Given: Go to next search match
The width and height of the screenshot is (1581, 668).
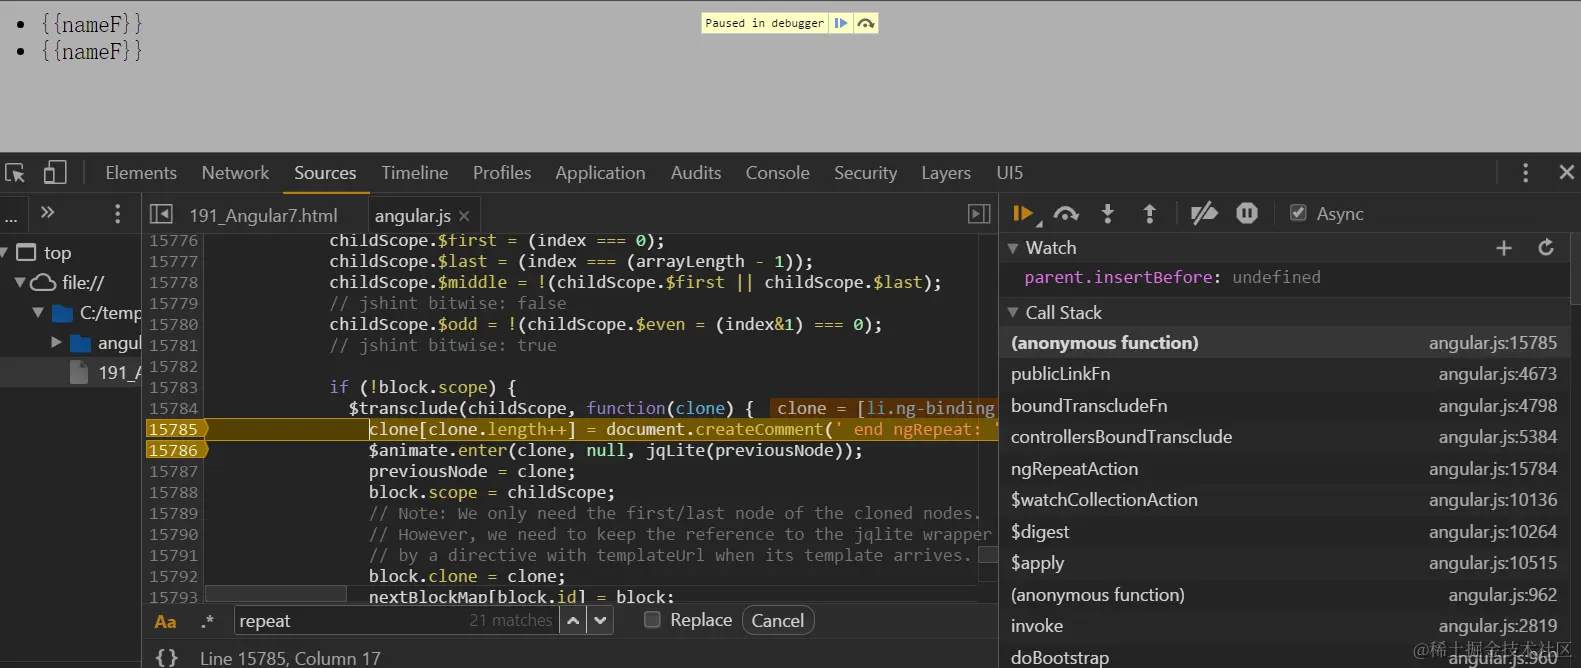Looking at the screenshot, I should coord(599,621).
